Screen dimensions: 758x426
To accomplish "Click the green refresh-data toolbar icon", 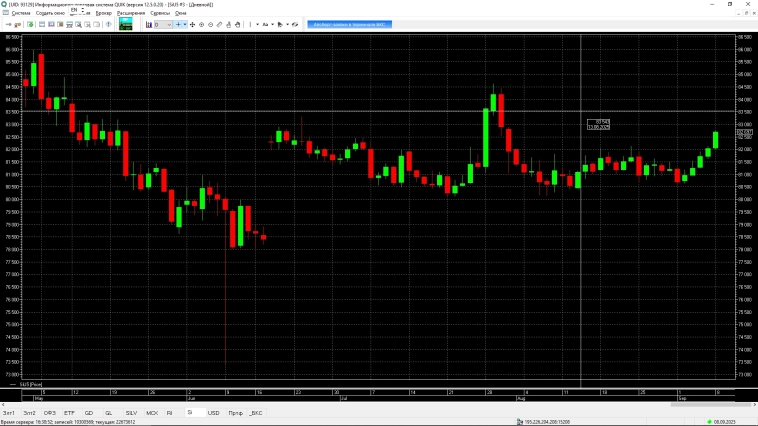I will [30, 24].
